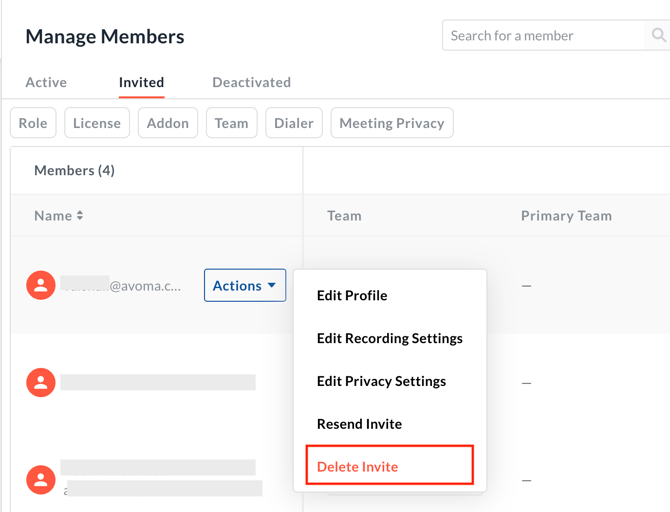Viewport: 670px width, 512px height.
Task: Select Edit Privacy Settings option
Action: [x=382, y=381]
